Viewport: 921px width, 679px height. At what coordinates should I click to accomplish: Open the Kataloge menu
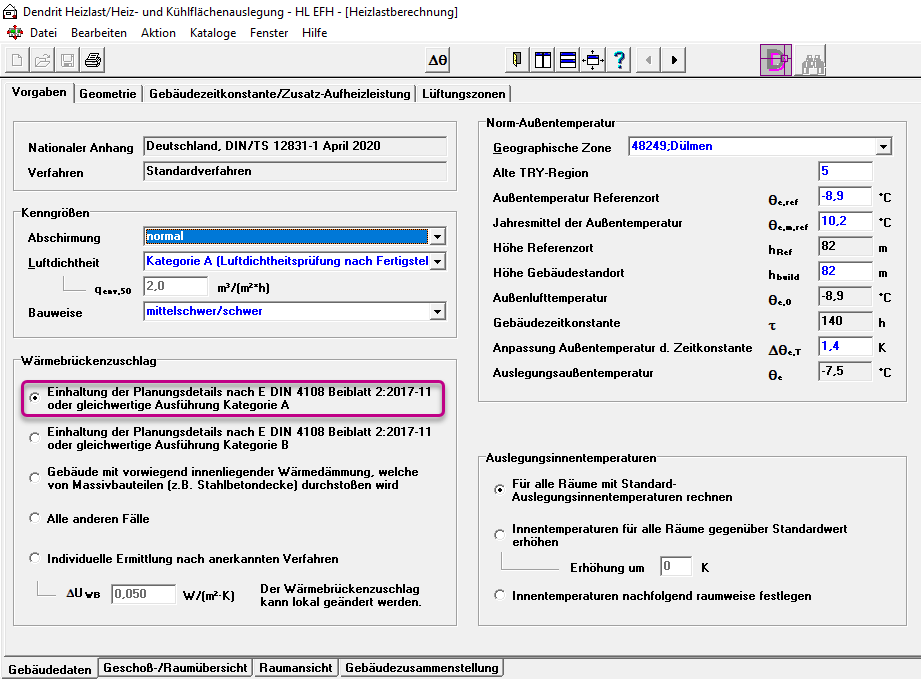point(213,33)
